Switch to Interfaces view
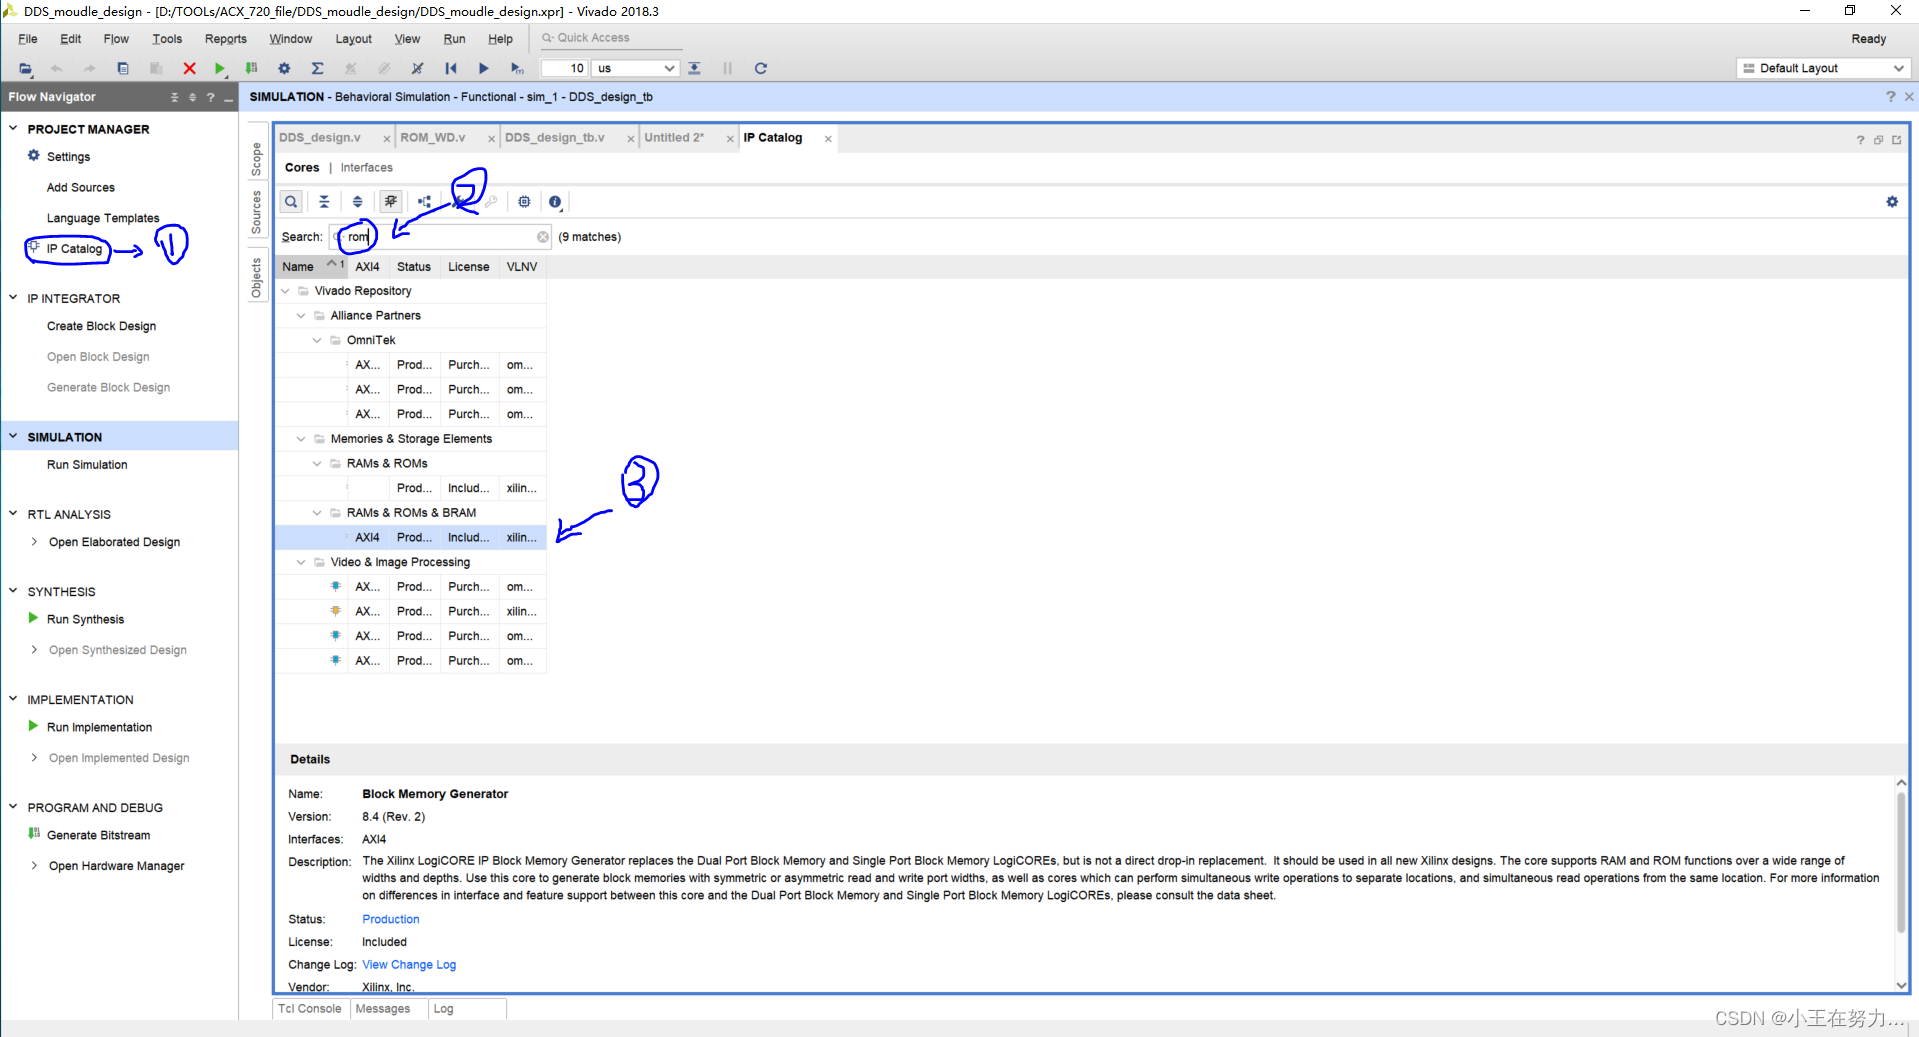Viewport: 1919px width, 1037px height. 366,168
